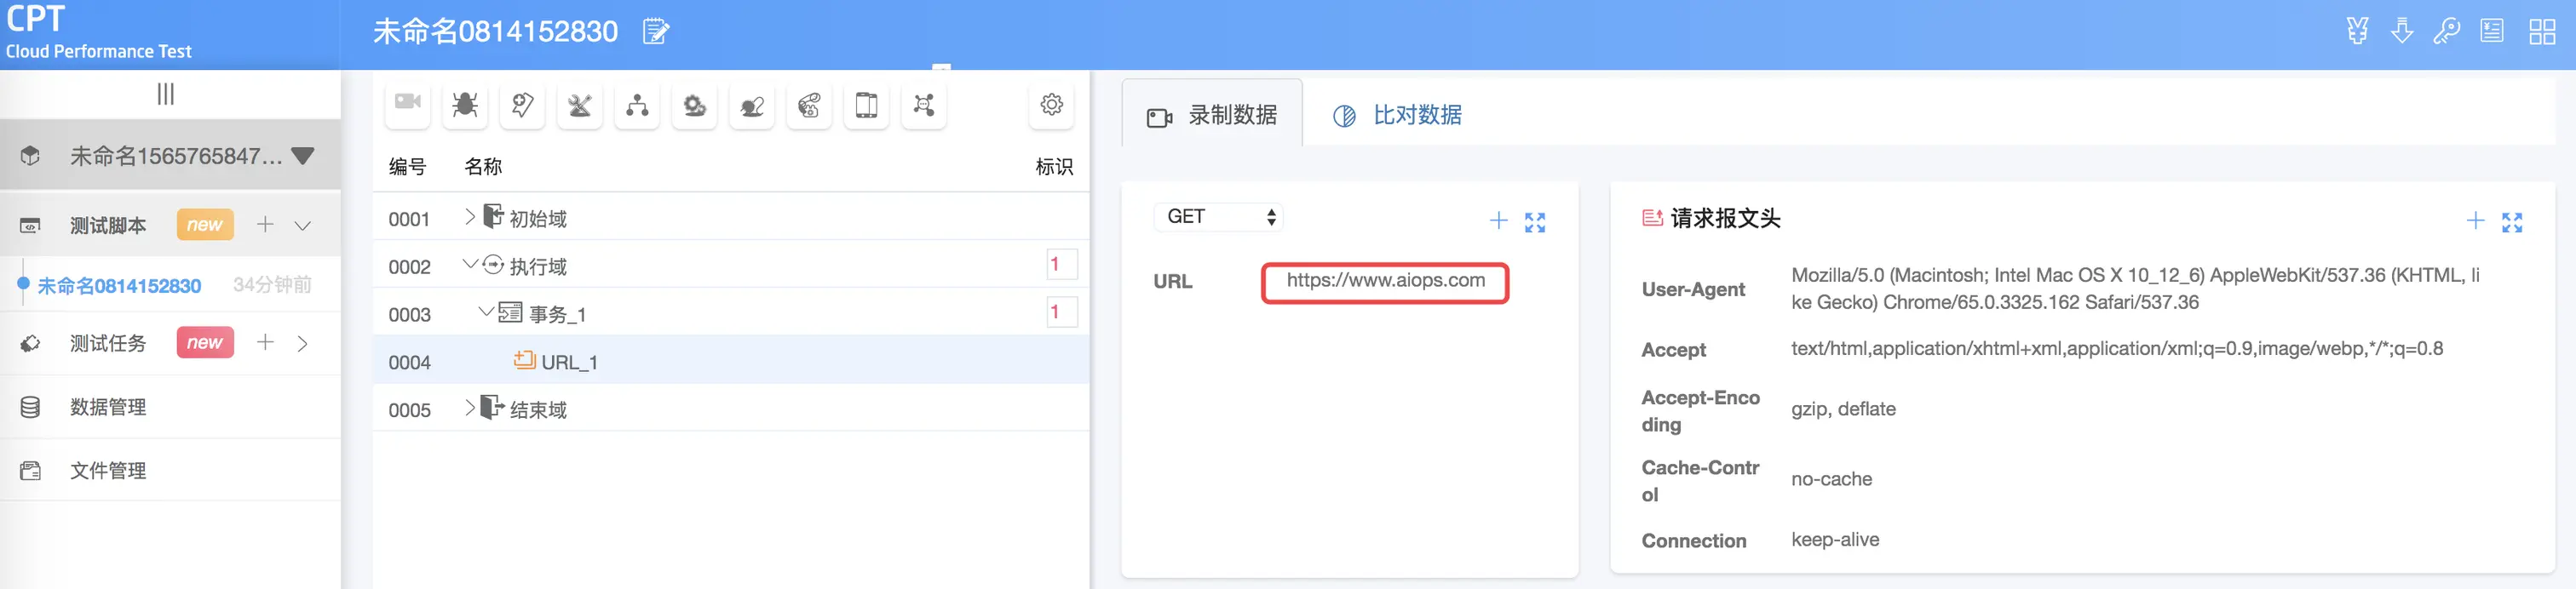Click the download arrow icon in header
The width and height of the screenshot is (2576, 589).
[x=2402, y=31]
